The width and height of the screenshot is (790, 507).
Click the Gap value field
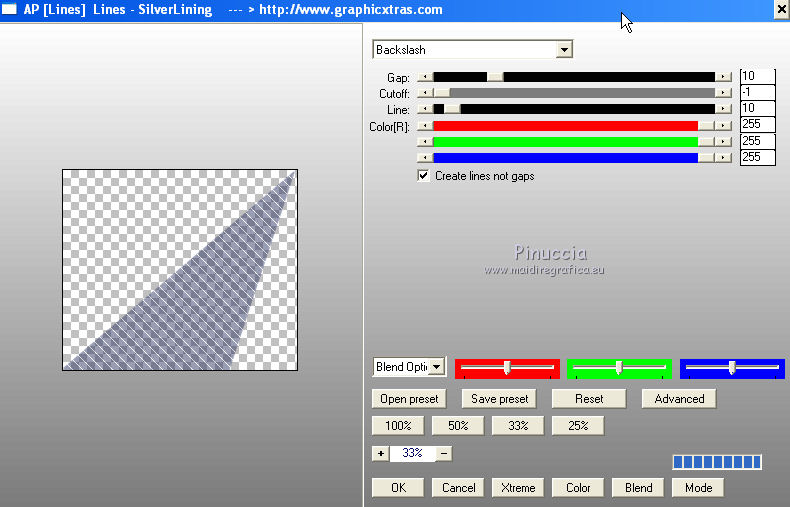pyautogui.click(x=757, y=76)
